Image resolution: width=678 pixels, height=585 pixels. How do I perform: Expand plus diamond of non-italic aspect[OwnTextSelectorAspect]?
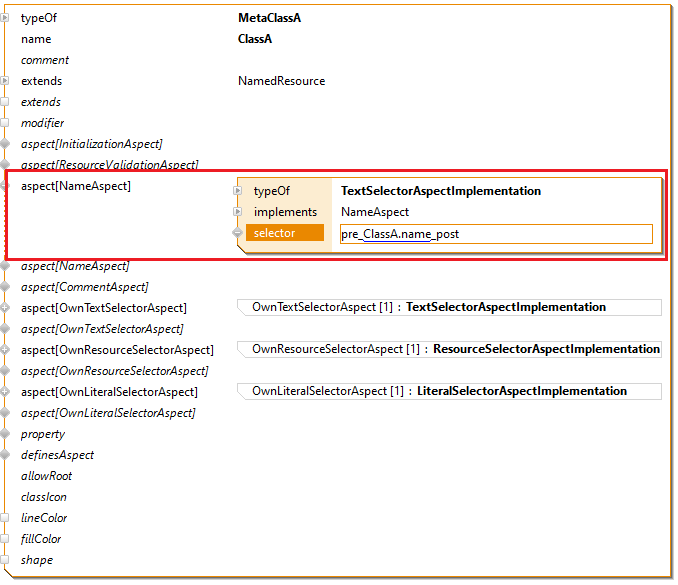tap(5, 308)
